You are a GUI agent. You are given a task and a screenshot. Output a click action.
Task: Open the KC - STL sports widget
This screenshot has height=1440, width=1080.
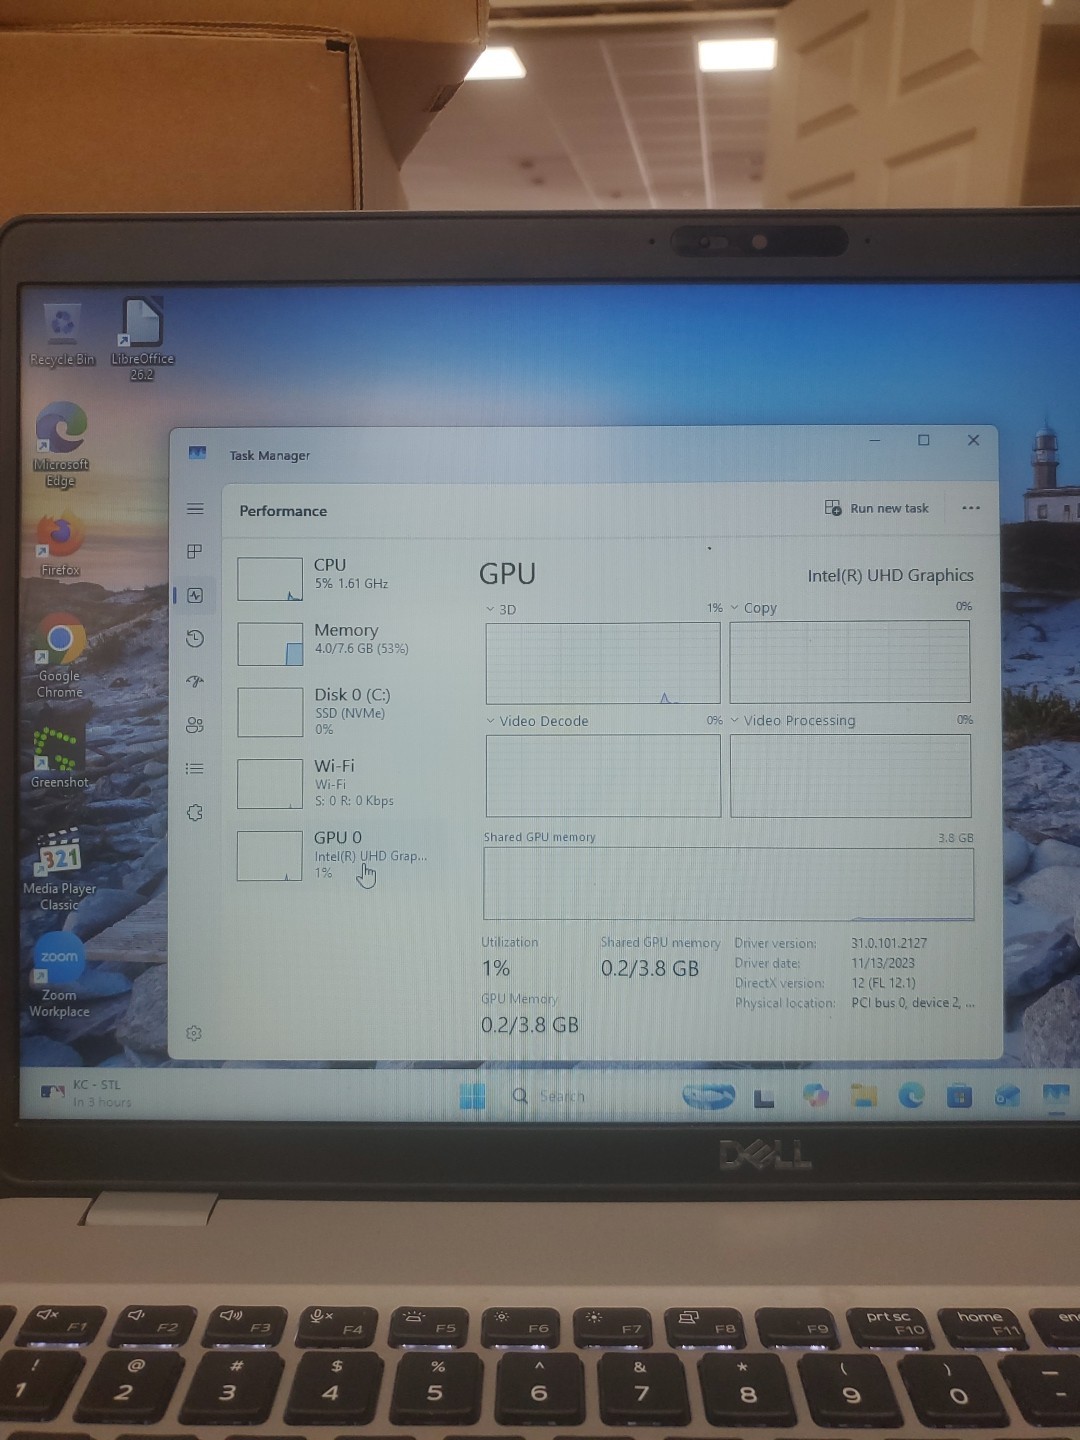point(86,1093)
